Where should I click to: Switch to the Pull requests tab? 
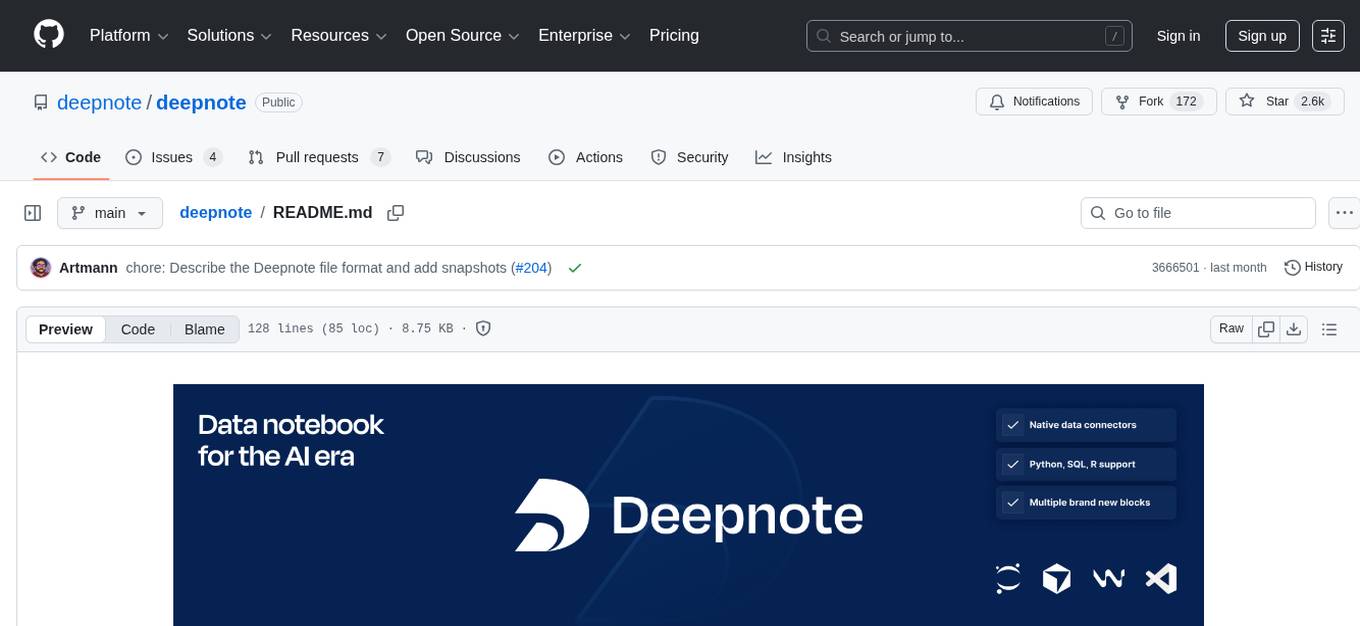(316, 157)
